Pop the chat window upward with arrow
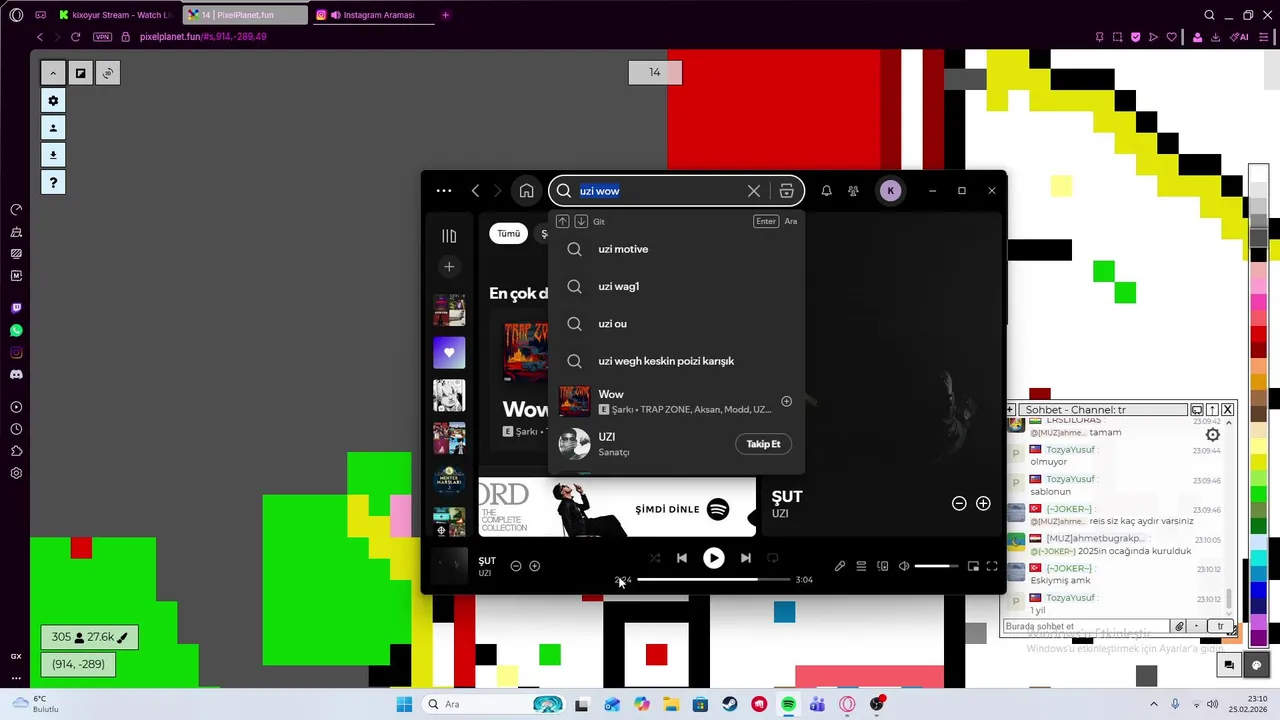Screen dimensions: 1280x720 coord(1212,410)
